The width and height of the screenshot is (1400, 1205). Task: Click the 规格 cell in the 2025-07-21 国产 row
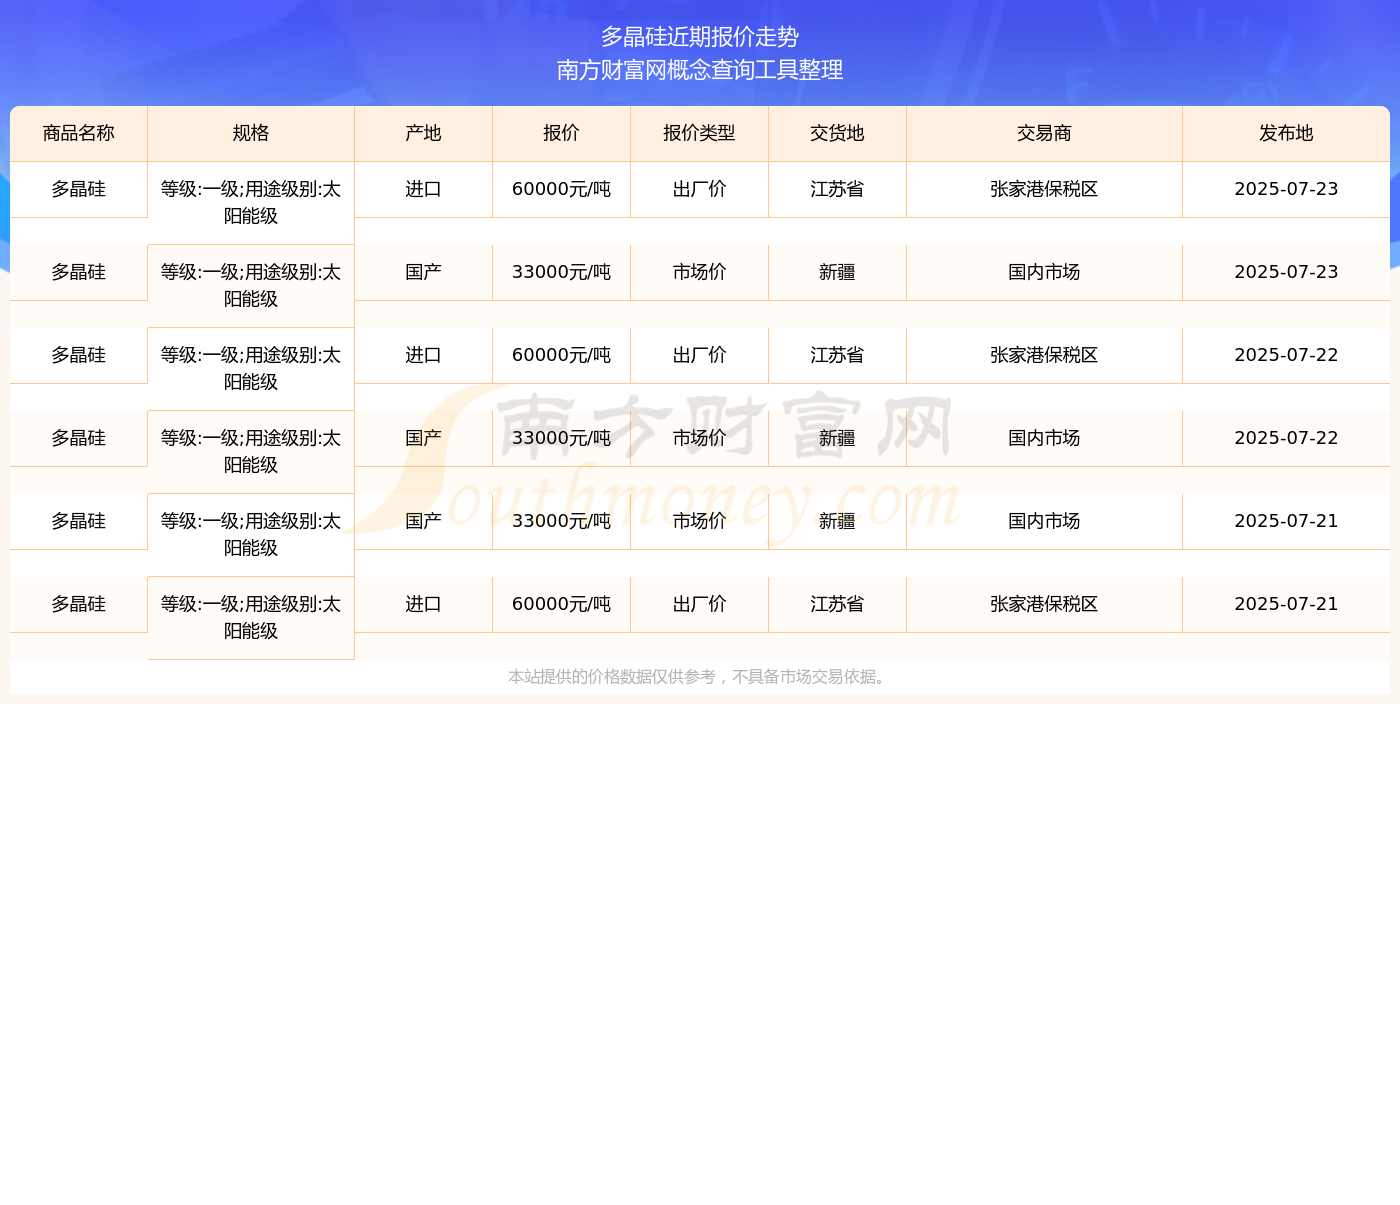coord(251,535)
